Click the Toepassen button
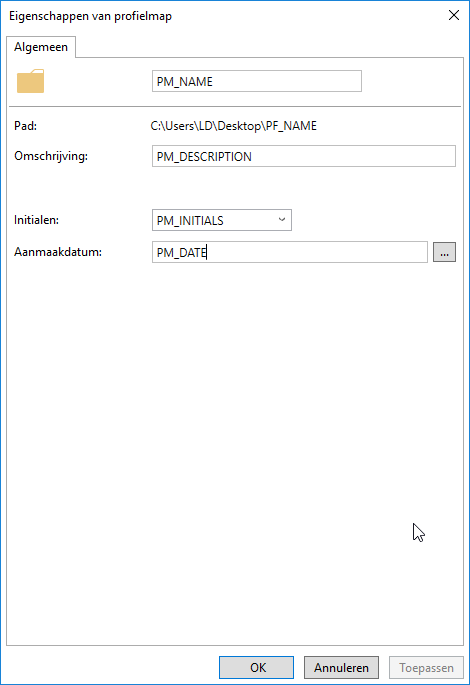 426,668
